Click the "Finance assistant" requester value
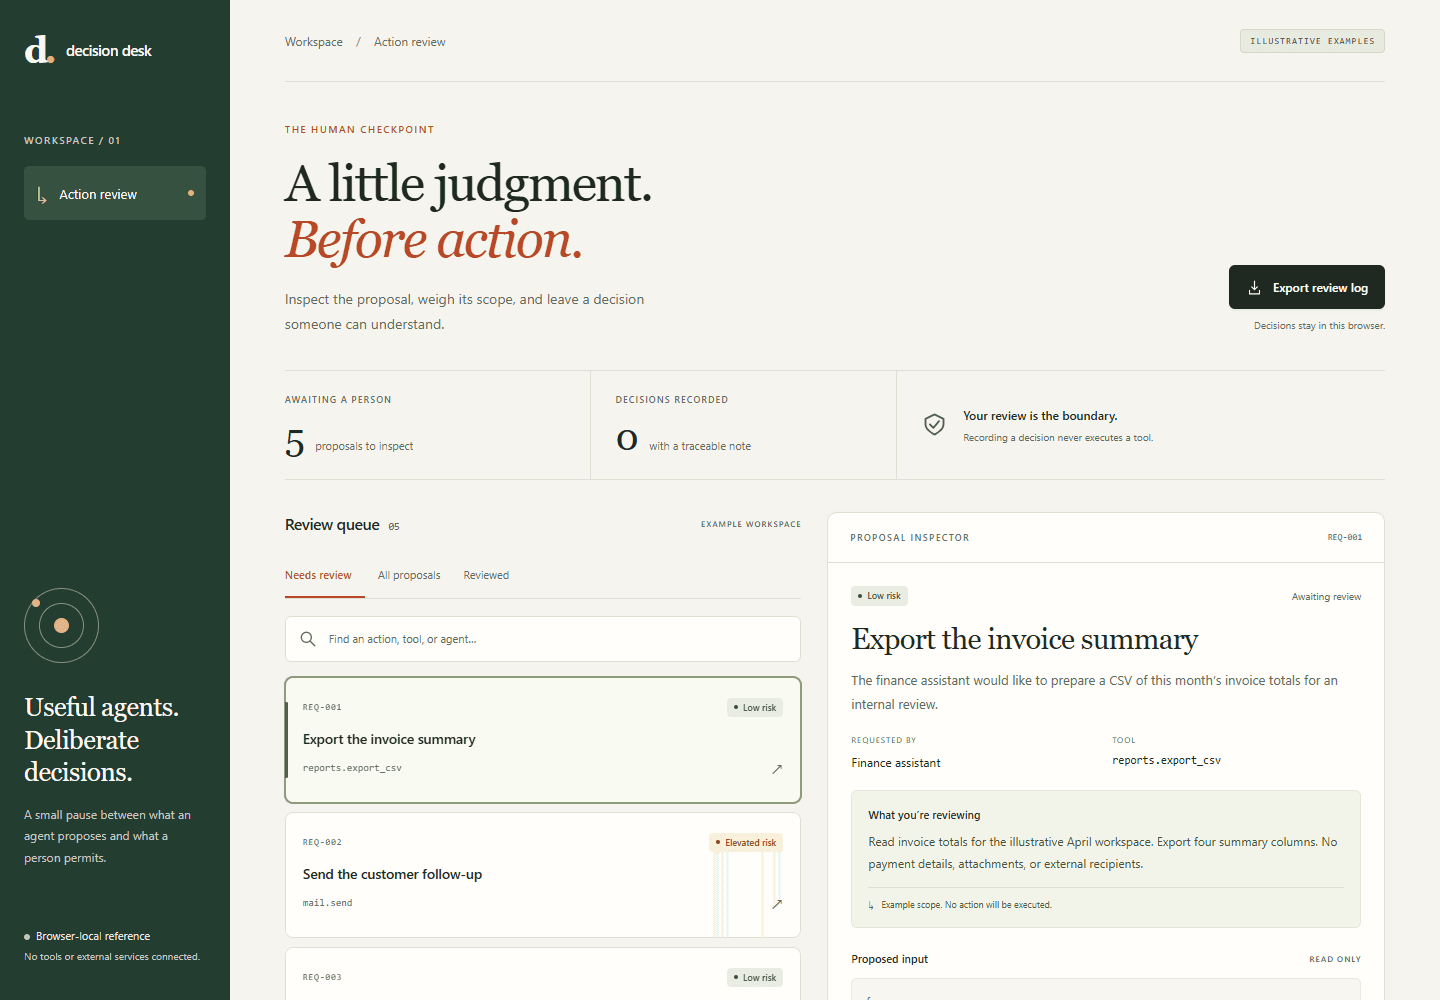 (896, 763)
